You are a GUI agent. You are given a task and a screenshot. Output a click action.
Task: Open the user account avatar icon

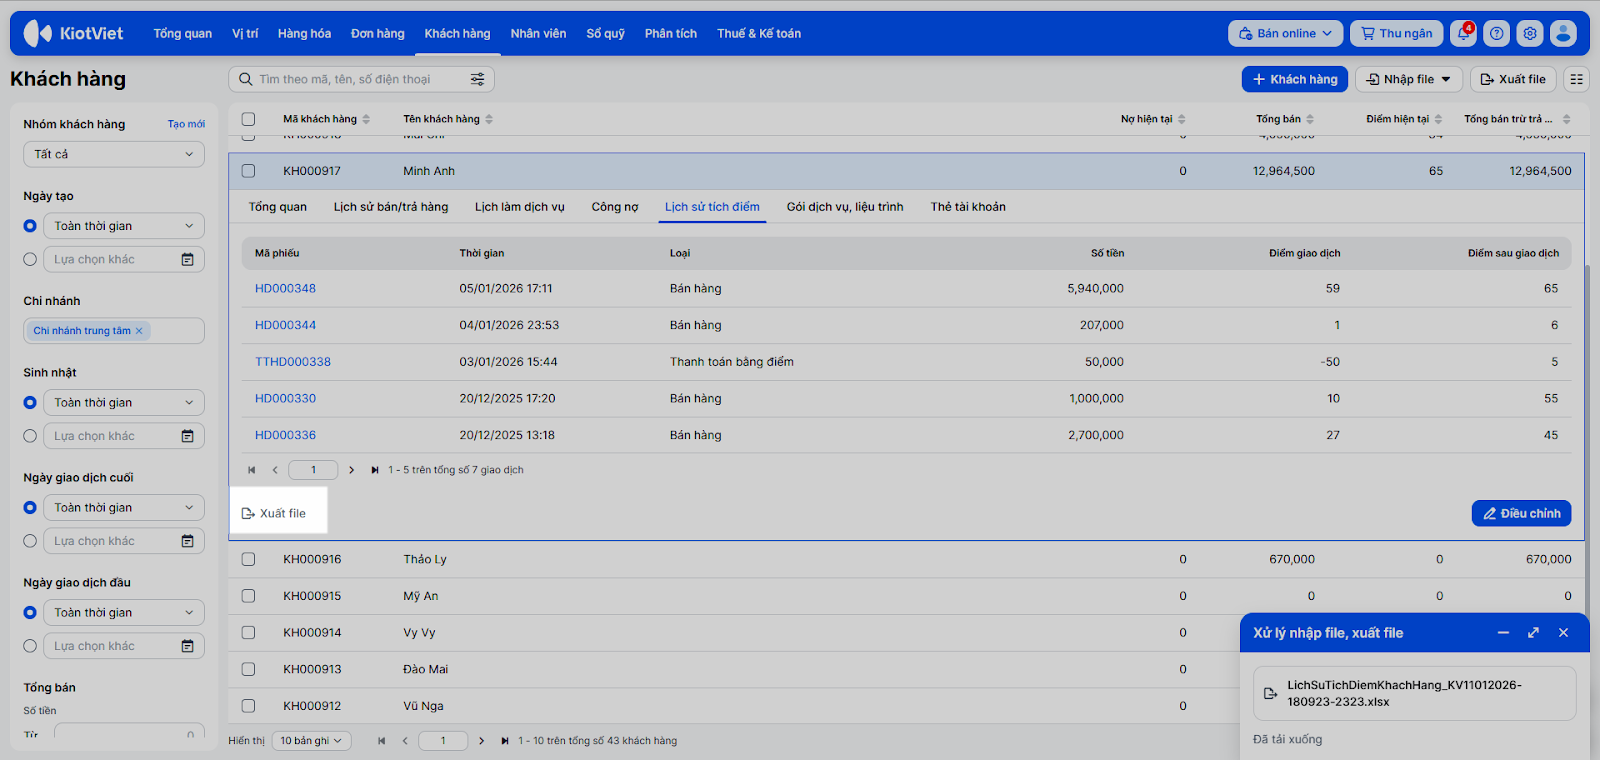coord(1563,33)
